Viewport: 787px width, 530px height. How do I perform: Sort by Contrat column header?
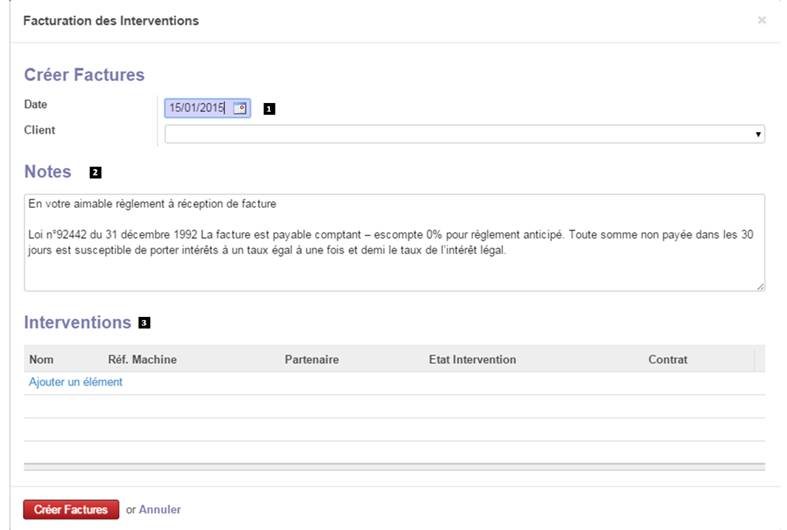(x=668, y=359)
